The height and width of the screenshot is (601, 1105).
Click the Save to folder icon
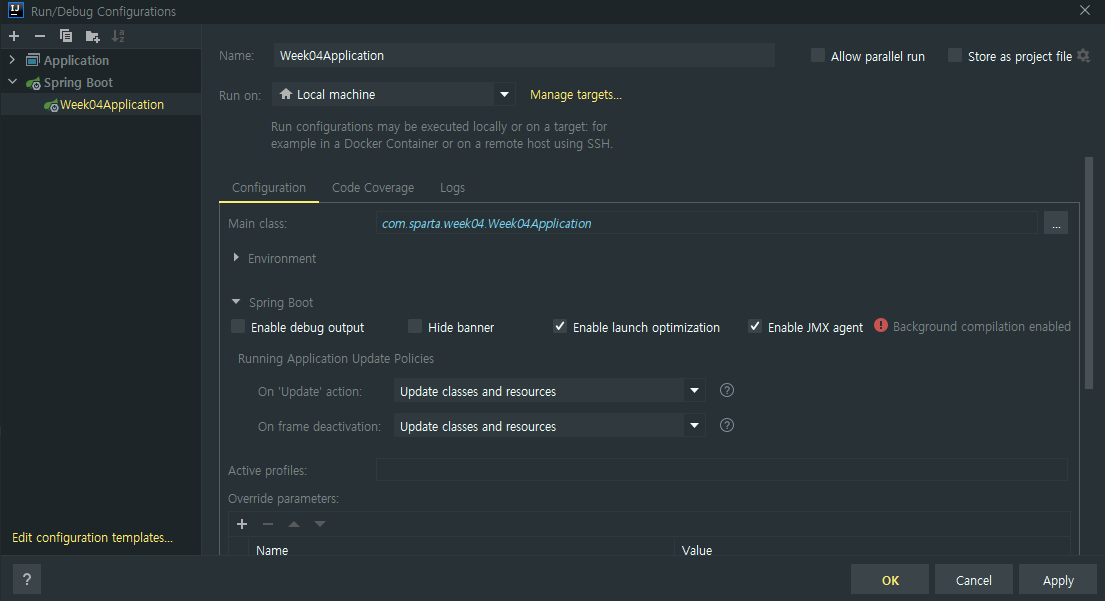[93, 36]
